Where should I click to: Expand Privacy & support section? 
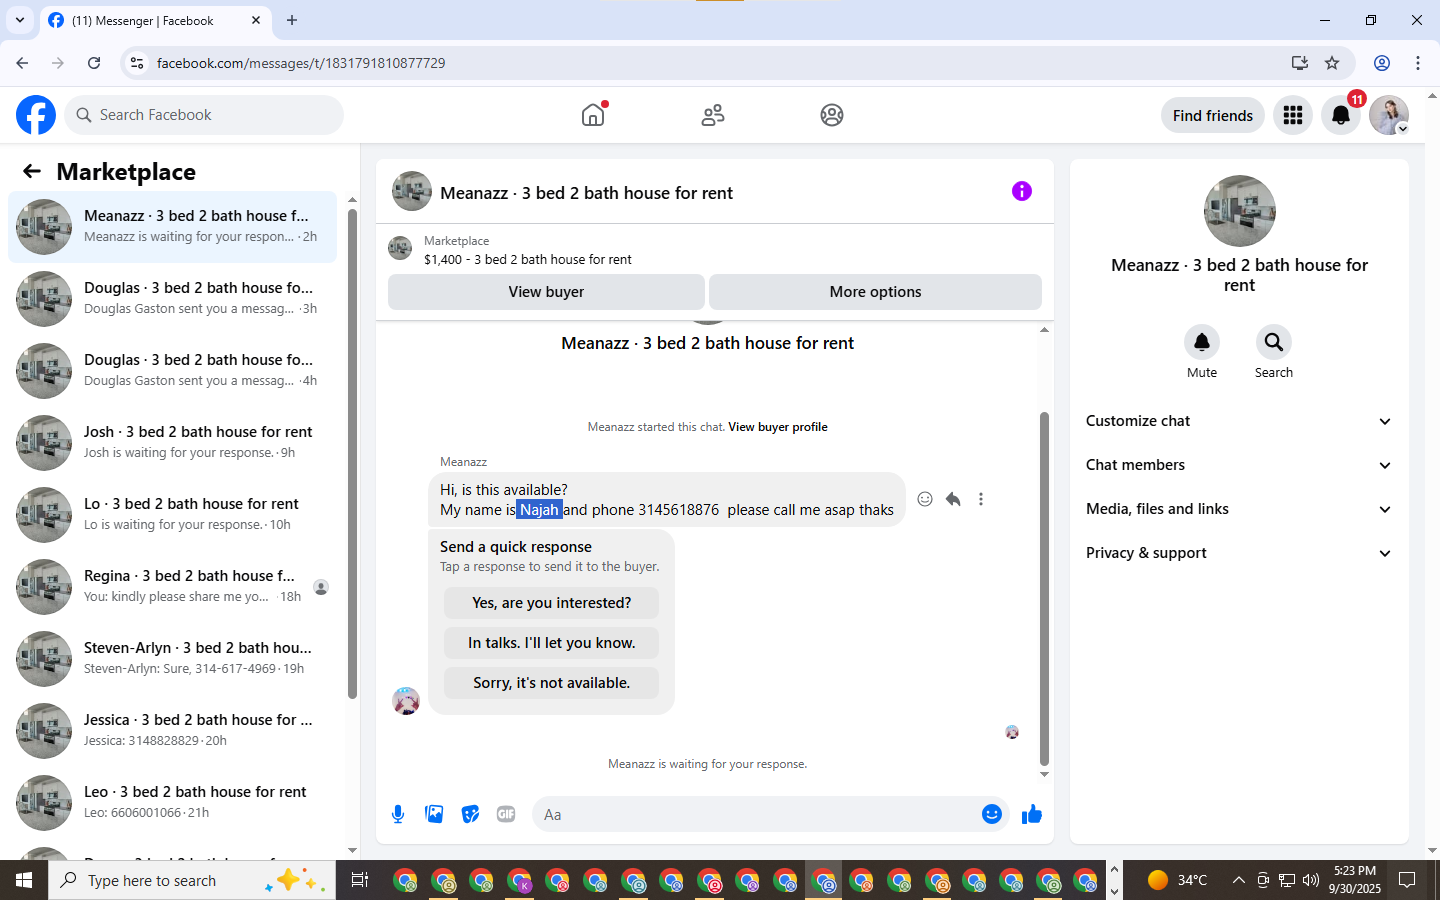[x=1239, y=553]
